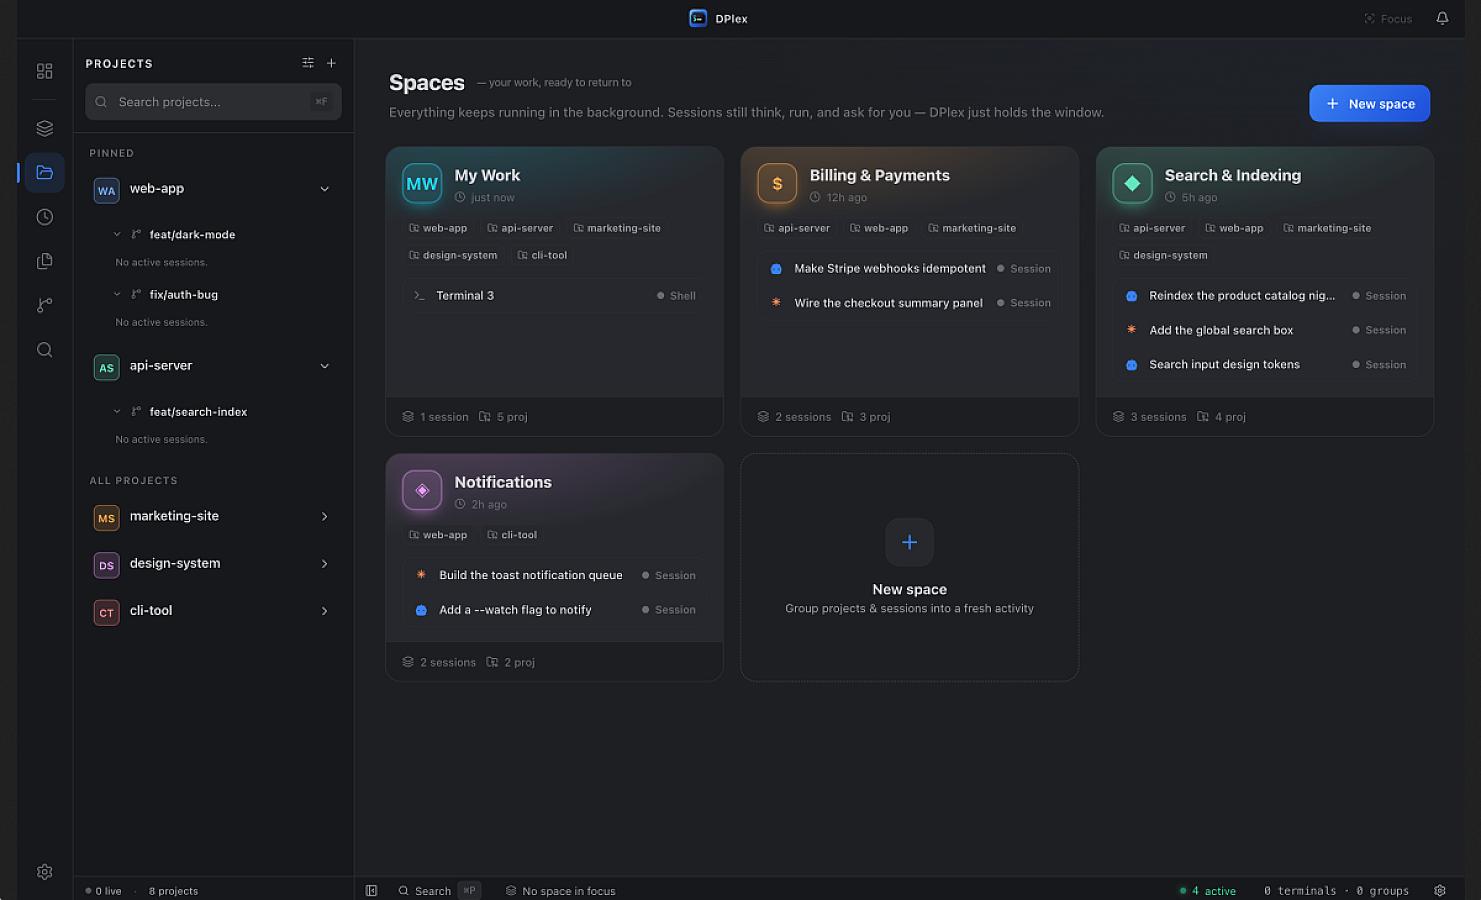Click api-server tag in Billing & Payments card
This screenshot has width=1481, height=900.
(x=796, y=228)
